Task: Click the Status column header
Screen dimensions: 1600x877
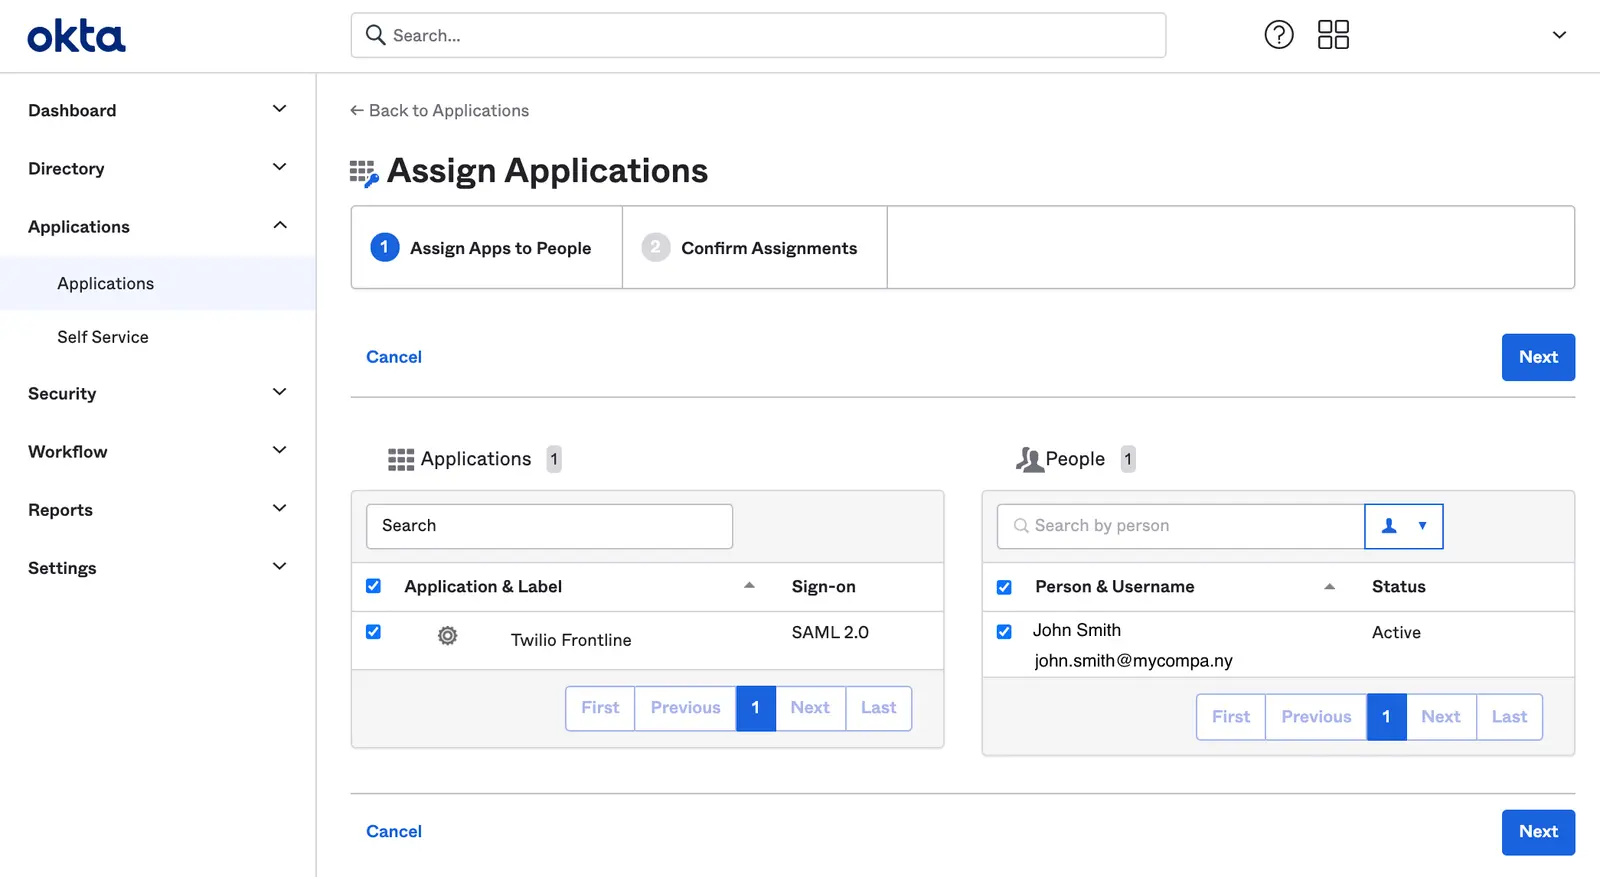Action: (x=1398, y=587)
